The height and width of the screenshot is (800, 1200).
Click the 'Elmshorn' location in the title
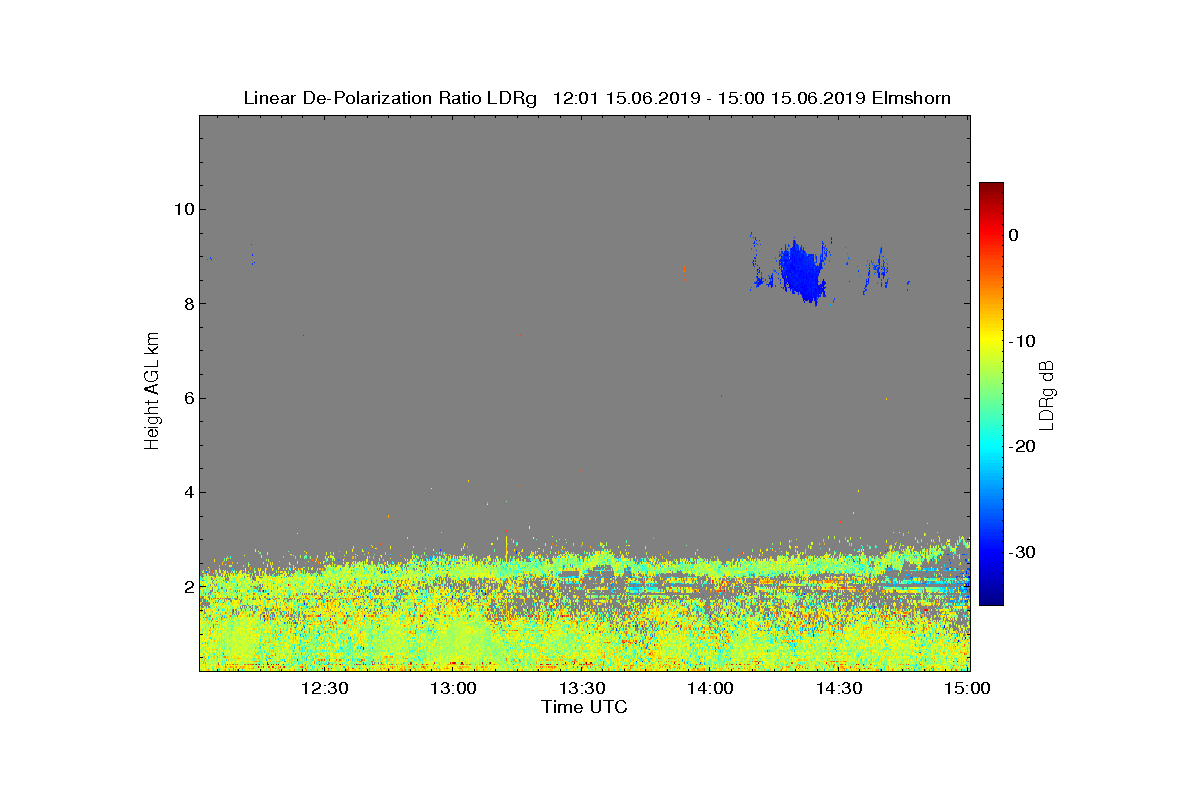[911, 98]
